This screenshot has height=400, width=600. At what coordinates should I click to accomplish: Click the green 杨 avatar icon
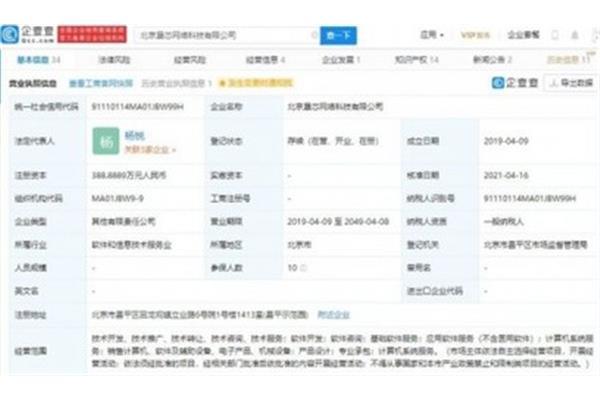coord(106,141)
